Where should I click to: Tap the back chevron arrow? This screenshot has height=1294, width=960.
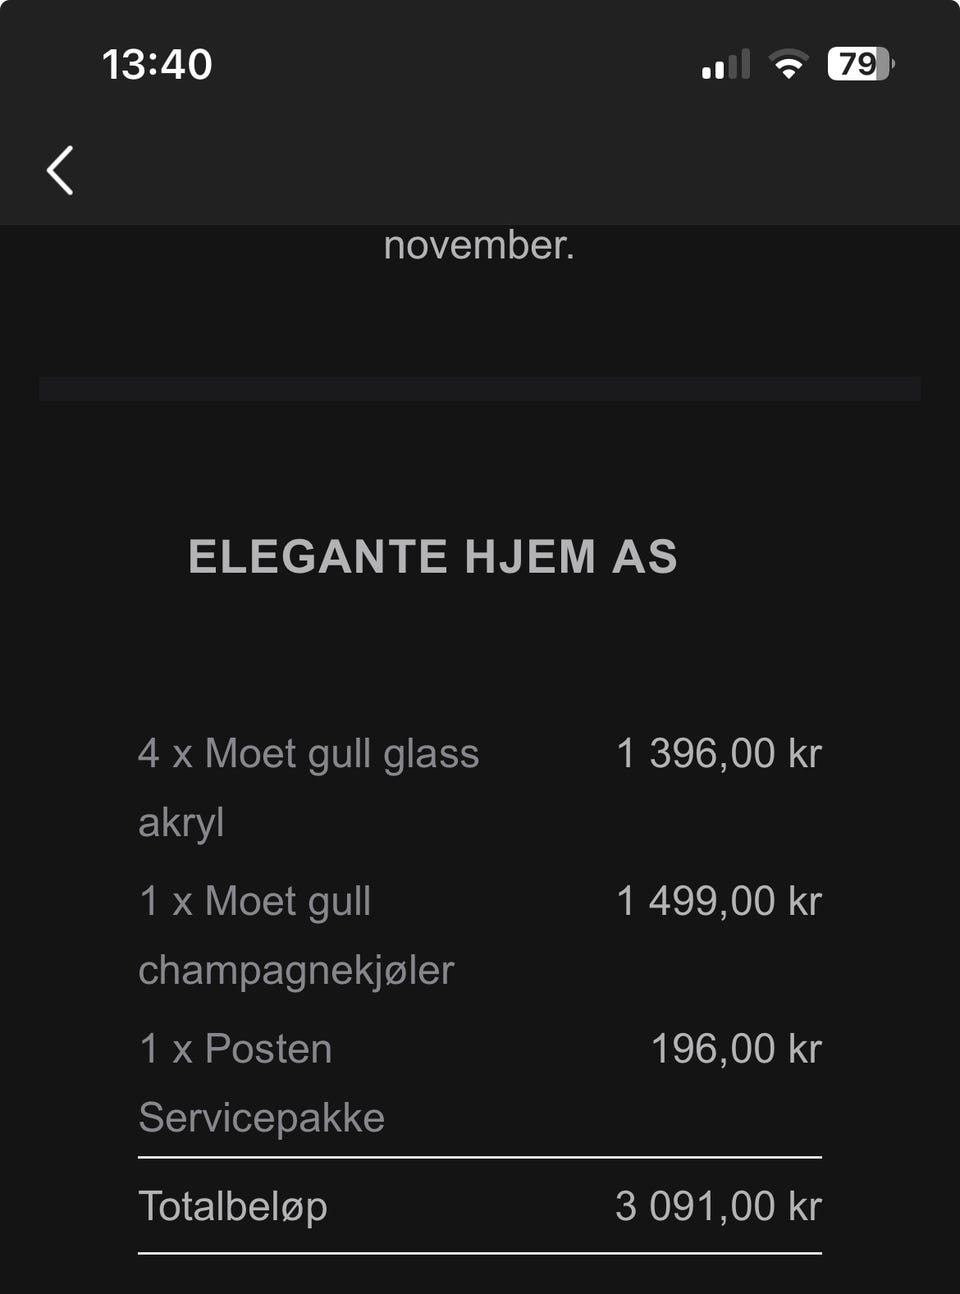point(60,170)
